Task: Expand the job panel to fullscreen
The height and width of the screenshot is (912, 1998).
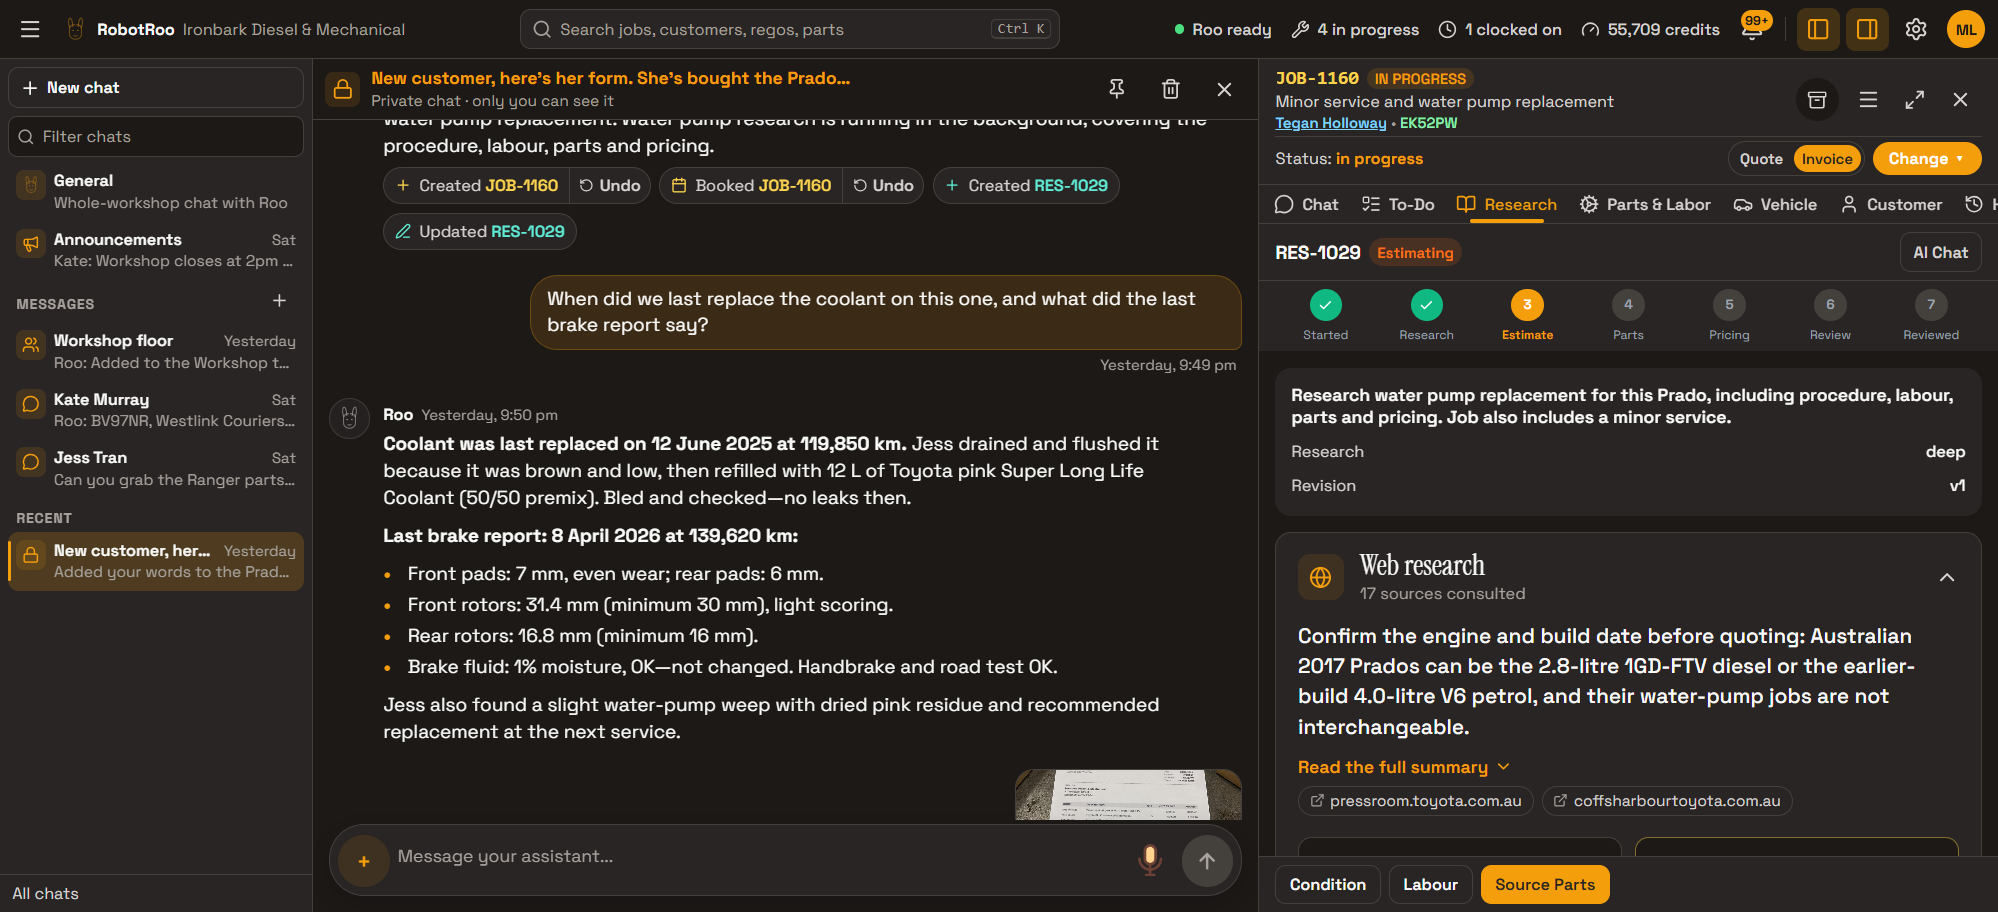Action: pyautogui.click(x=1915, y=99)
